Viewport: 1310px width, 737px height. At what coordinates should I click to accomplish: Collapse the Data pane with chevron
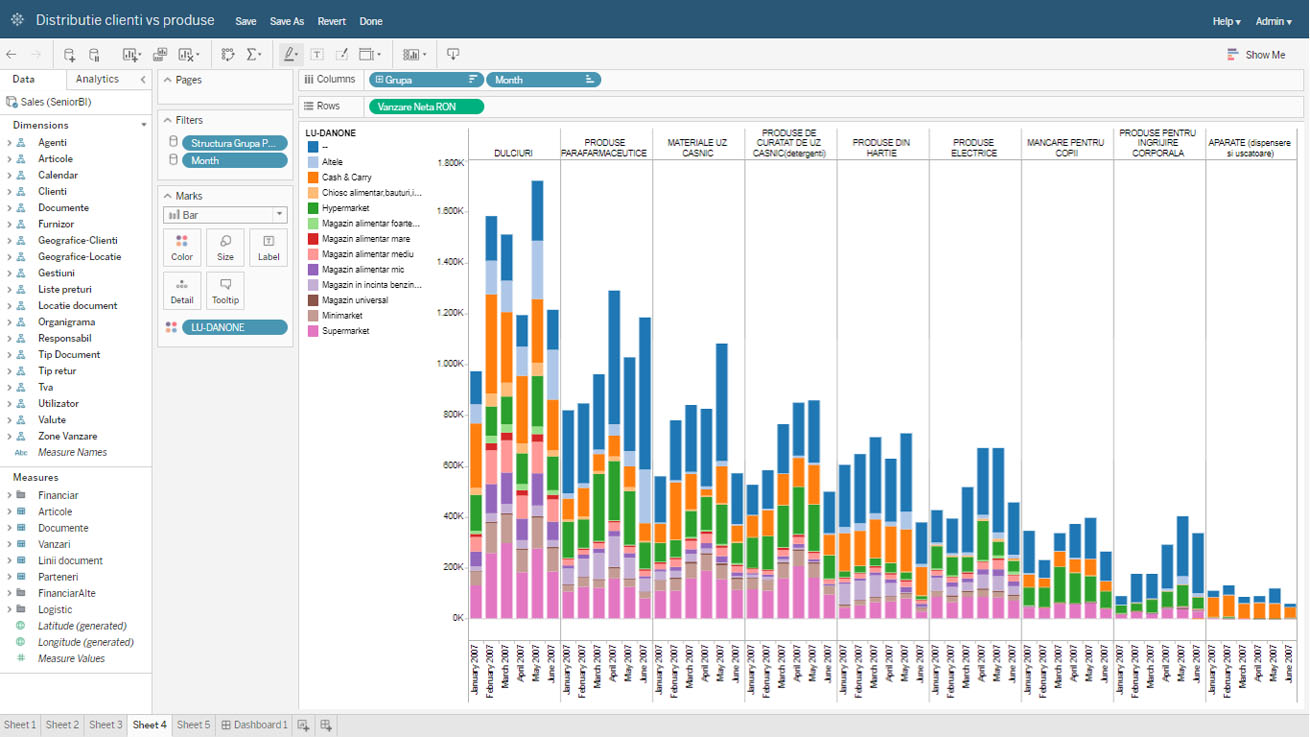[143, 79]
